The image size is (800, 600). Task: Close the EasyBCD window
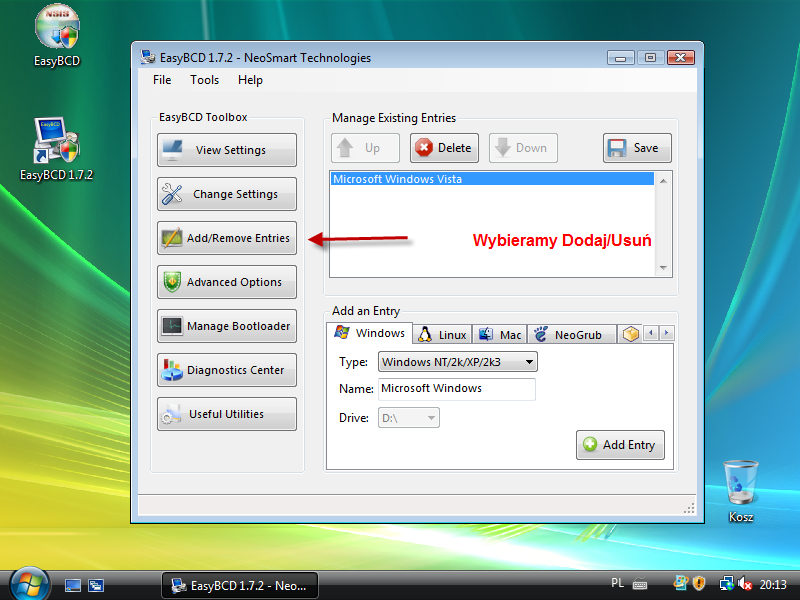pyautogui.click(x=681, y=58)
